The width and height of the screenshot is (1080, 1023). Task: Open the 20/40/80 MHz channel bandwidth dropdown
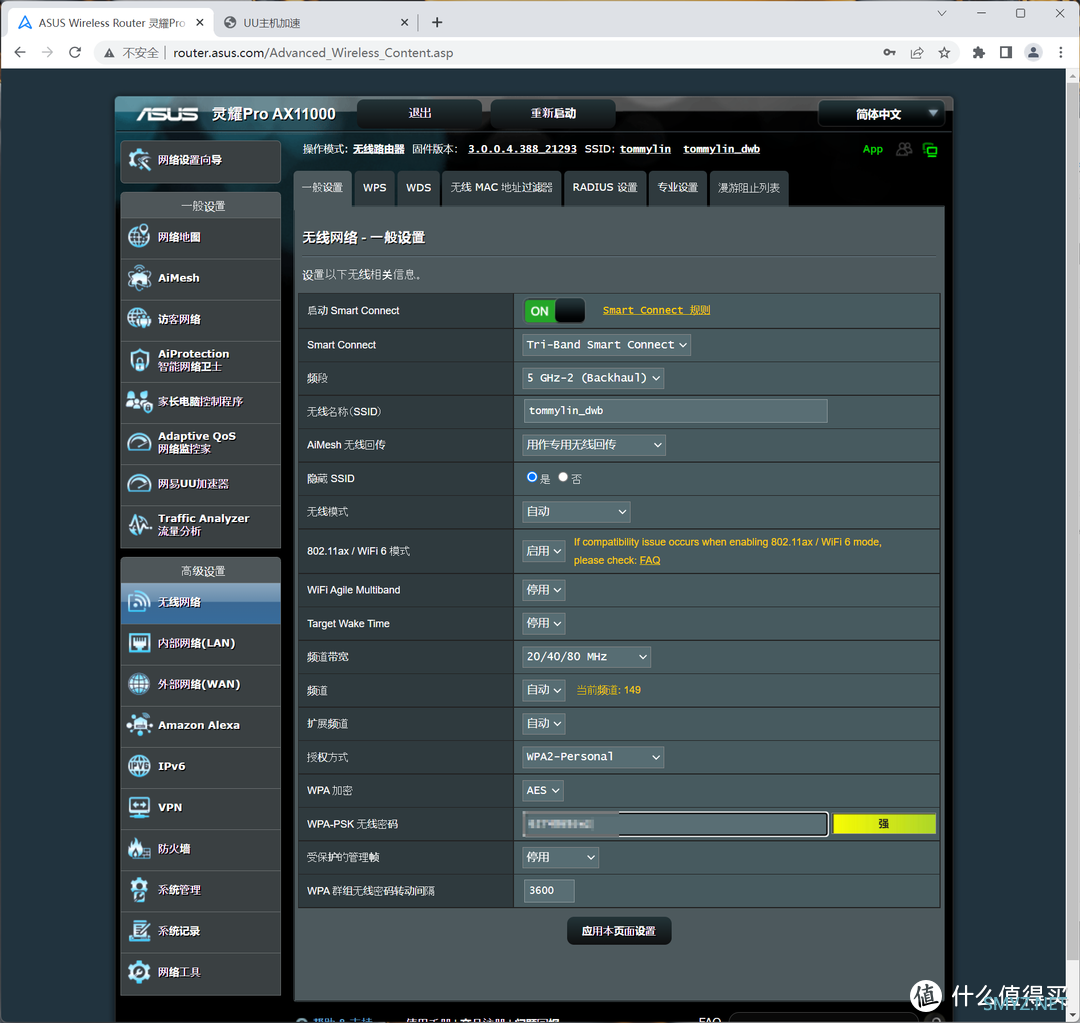[x=586, y=657]
